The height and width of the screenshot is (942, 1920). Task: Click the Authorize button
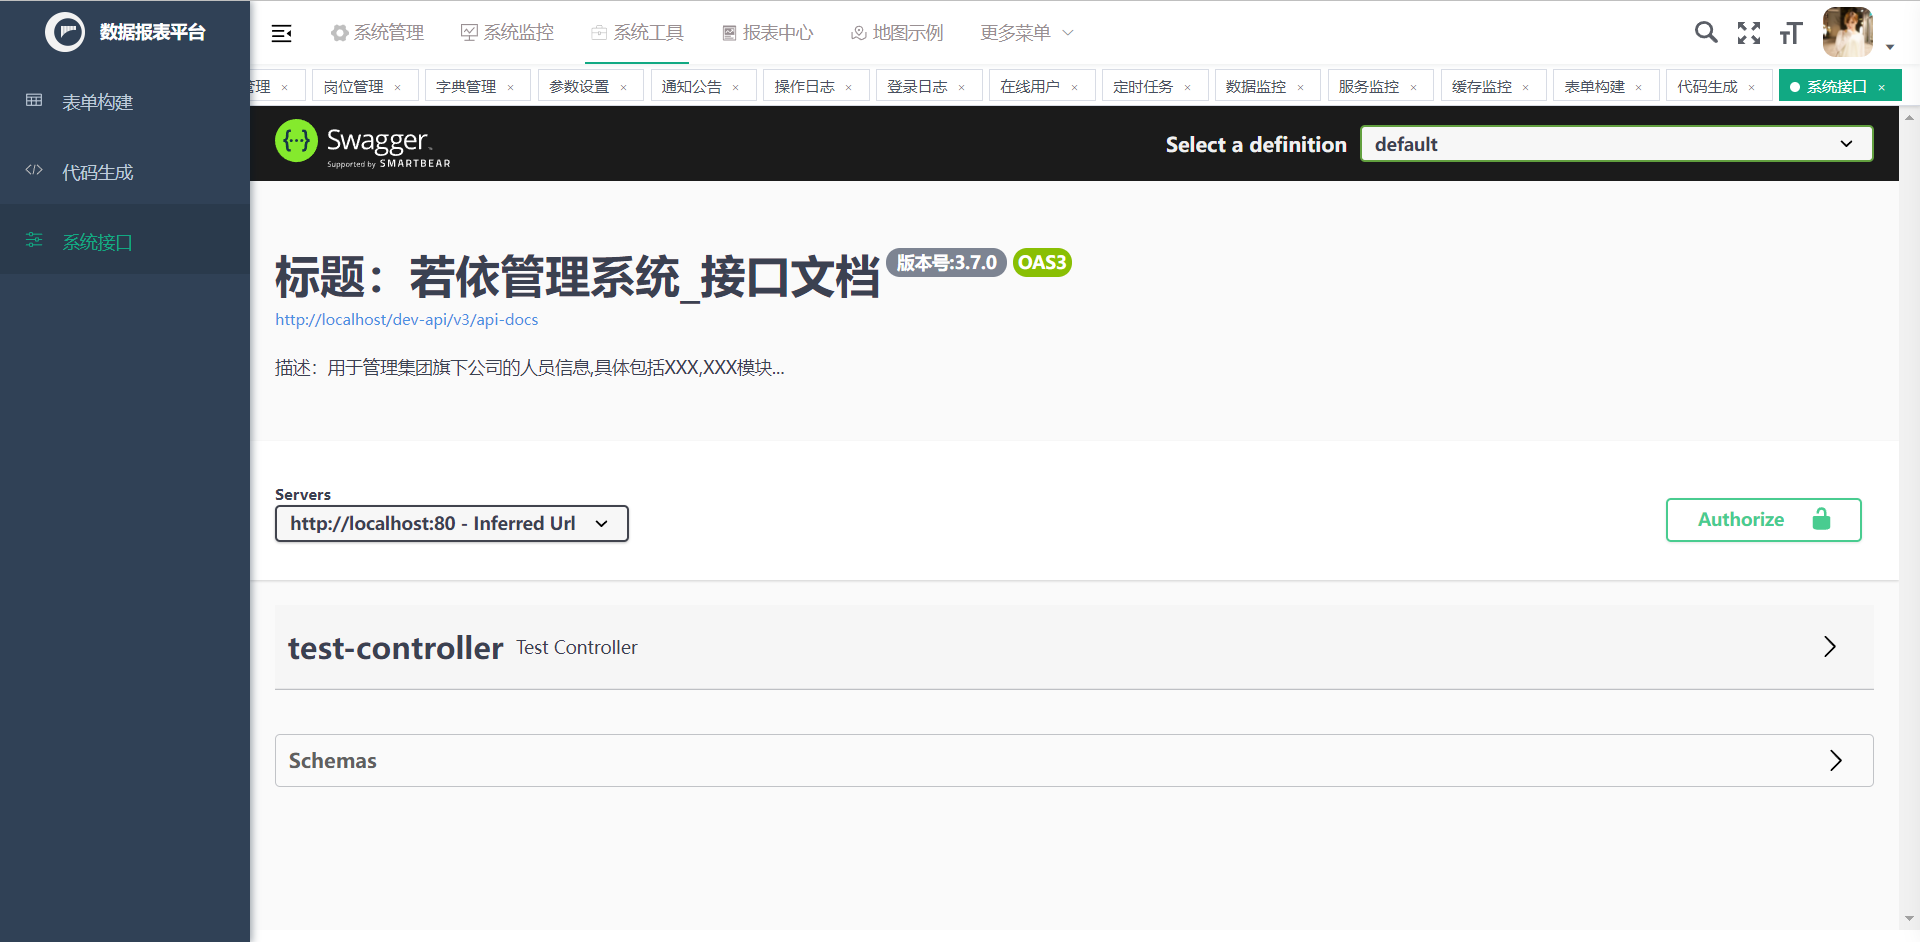pyautogui.click(x=1763, y=519)
